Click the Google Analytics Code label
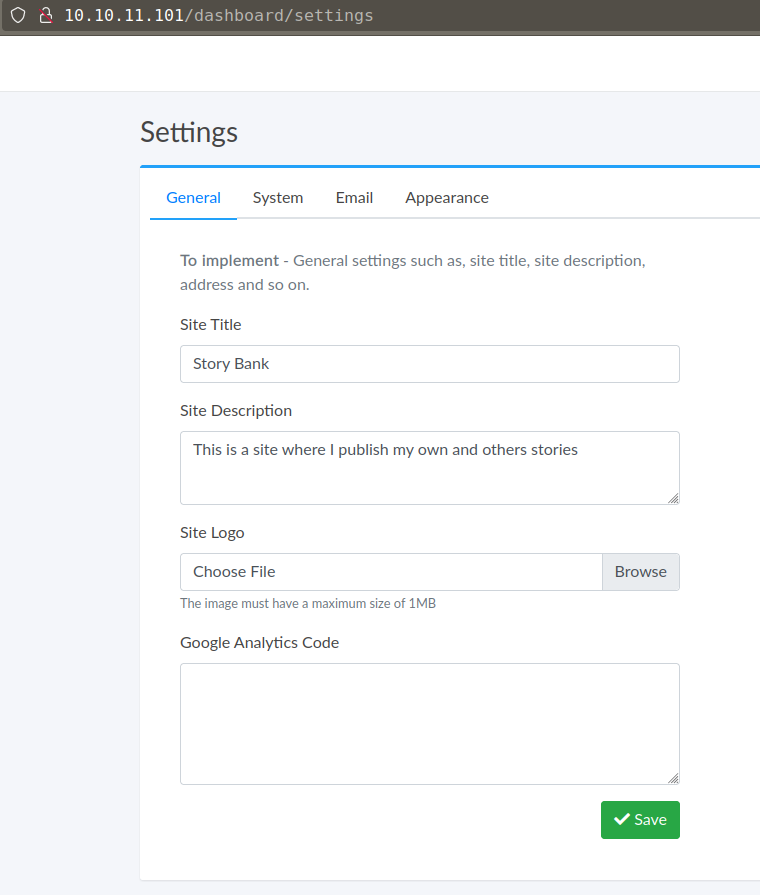760x895 pixels. click(259, 643)
